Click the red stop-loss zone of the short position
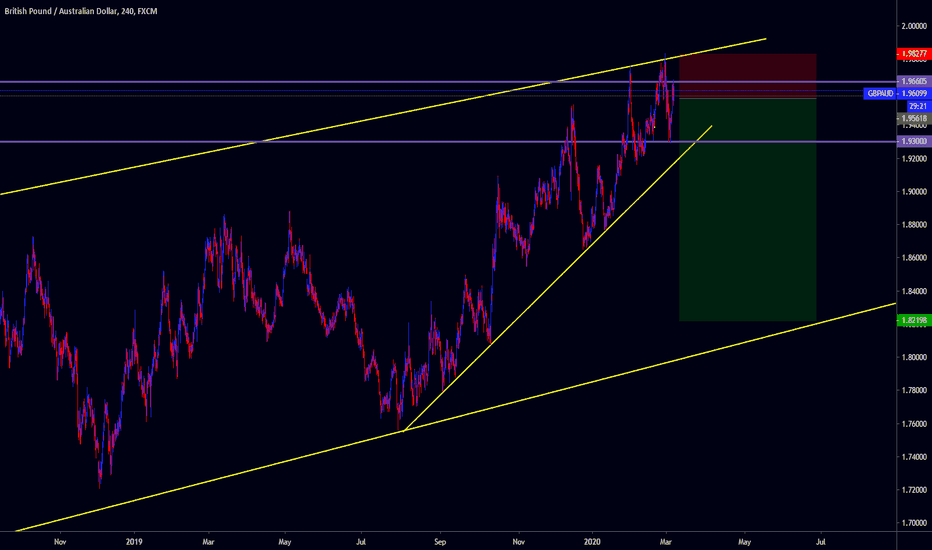This screenshot has height=550, width=932. point(747,75)
